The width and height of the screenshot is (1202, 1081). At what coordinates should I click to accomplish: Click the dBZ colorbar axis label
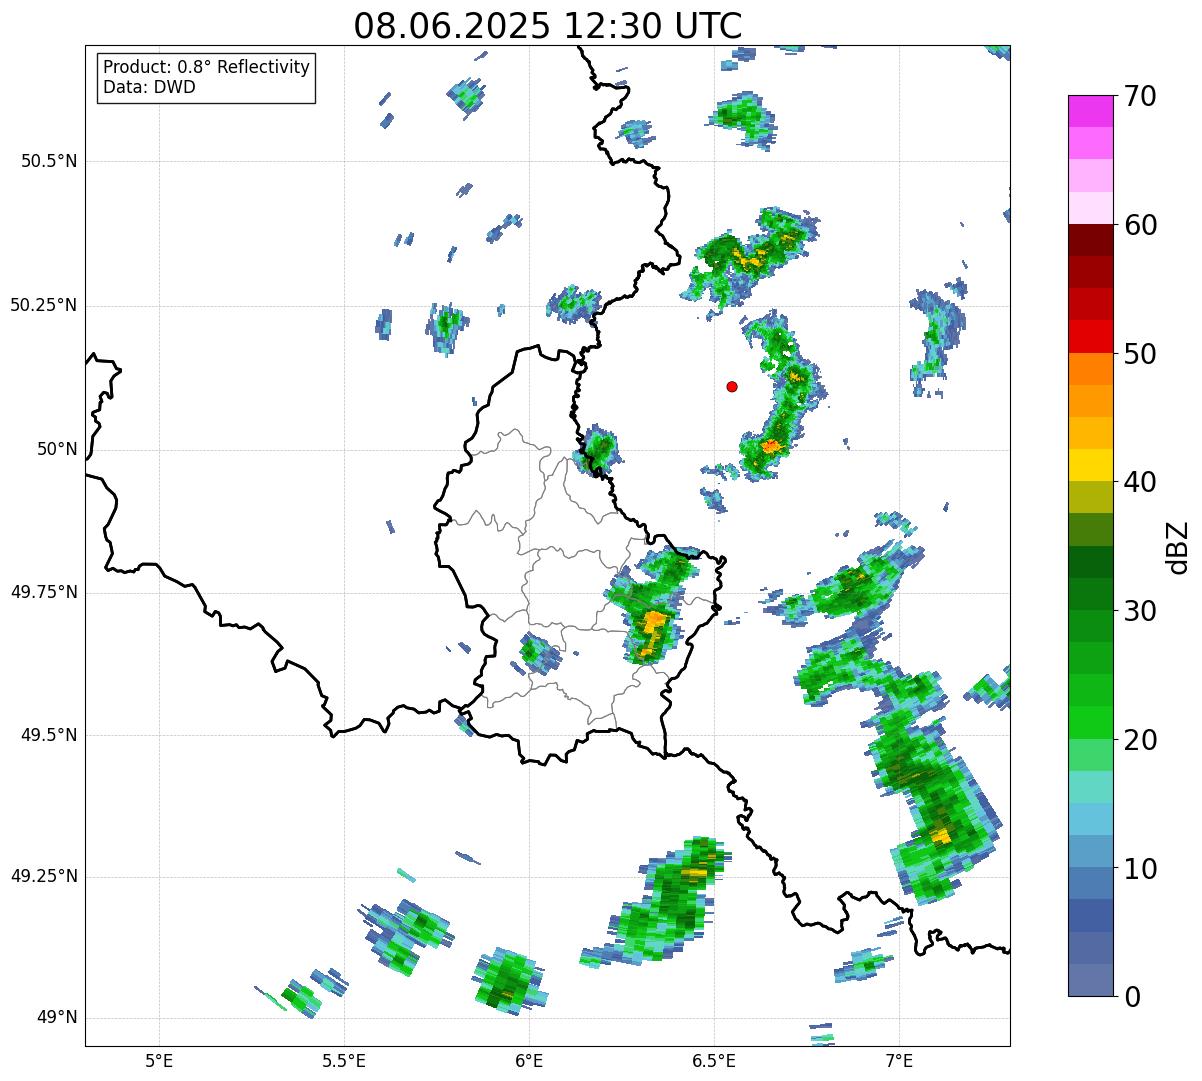(x=1177, y=547)
